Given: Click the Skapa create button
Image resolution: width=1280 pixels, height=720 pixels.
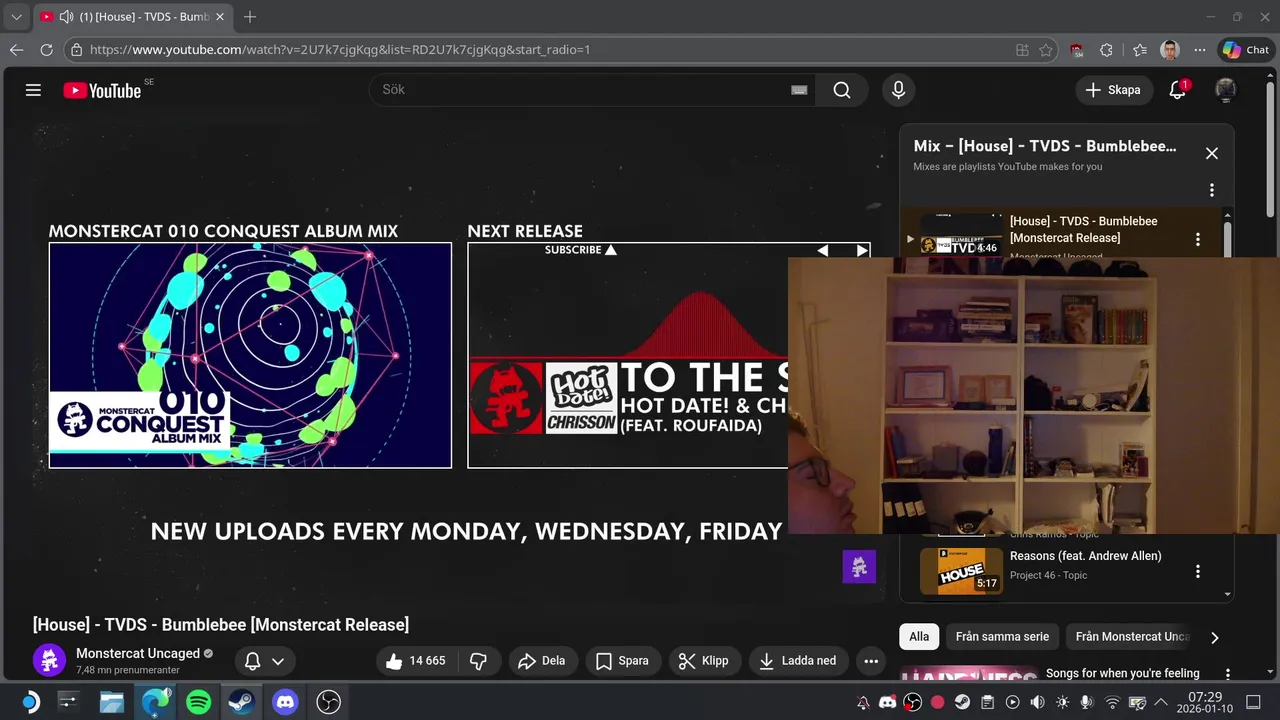Looking at the screenshot, I should click(1114, 90).
